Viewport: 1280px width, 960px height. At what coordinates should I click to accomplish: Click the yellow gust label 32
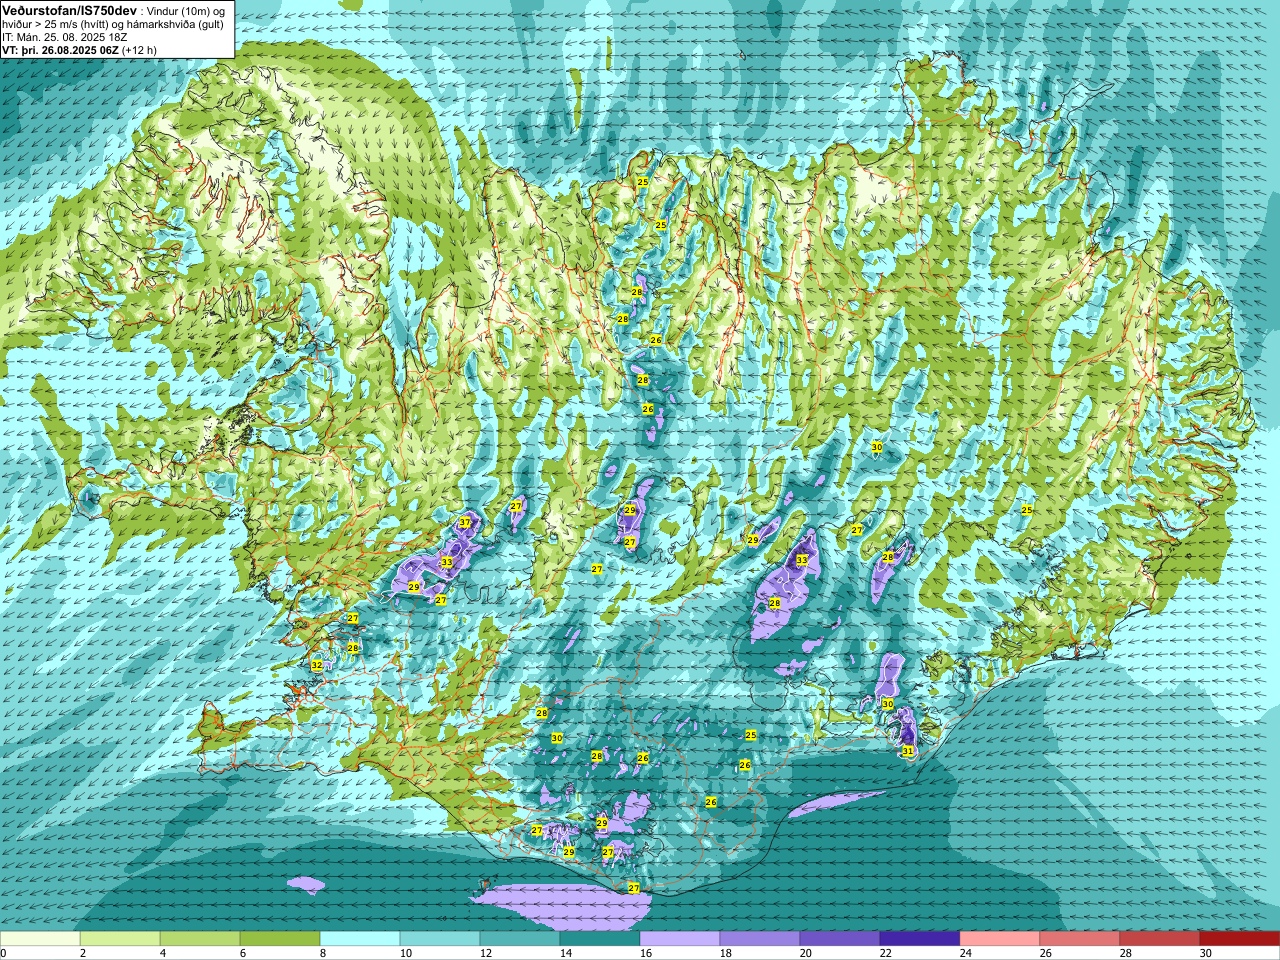point(317,665)
